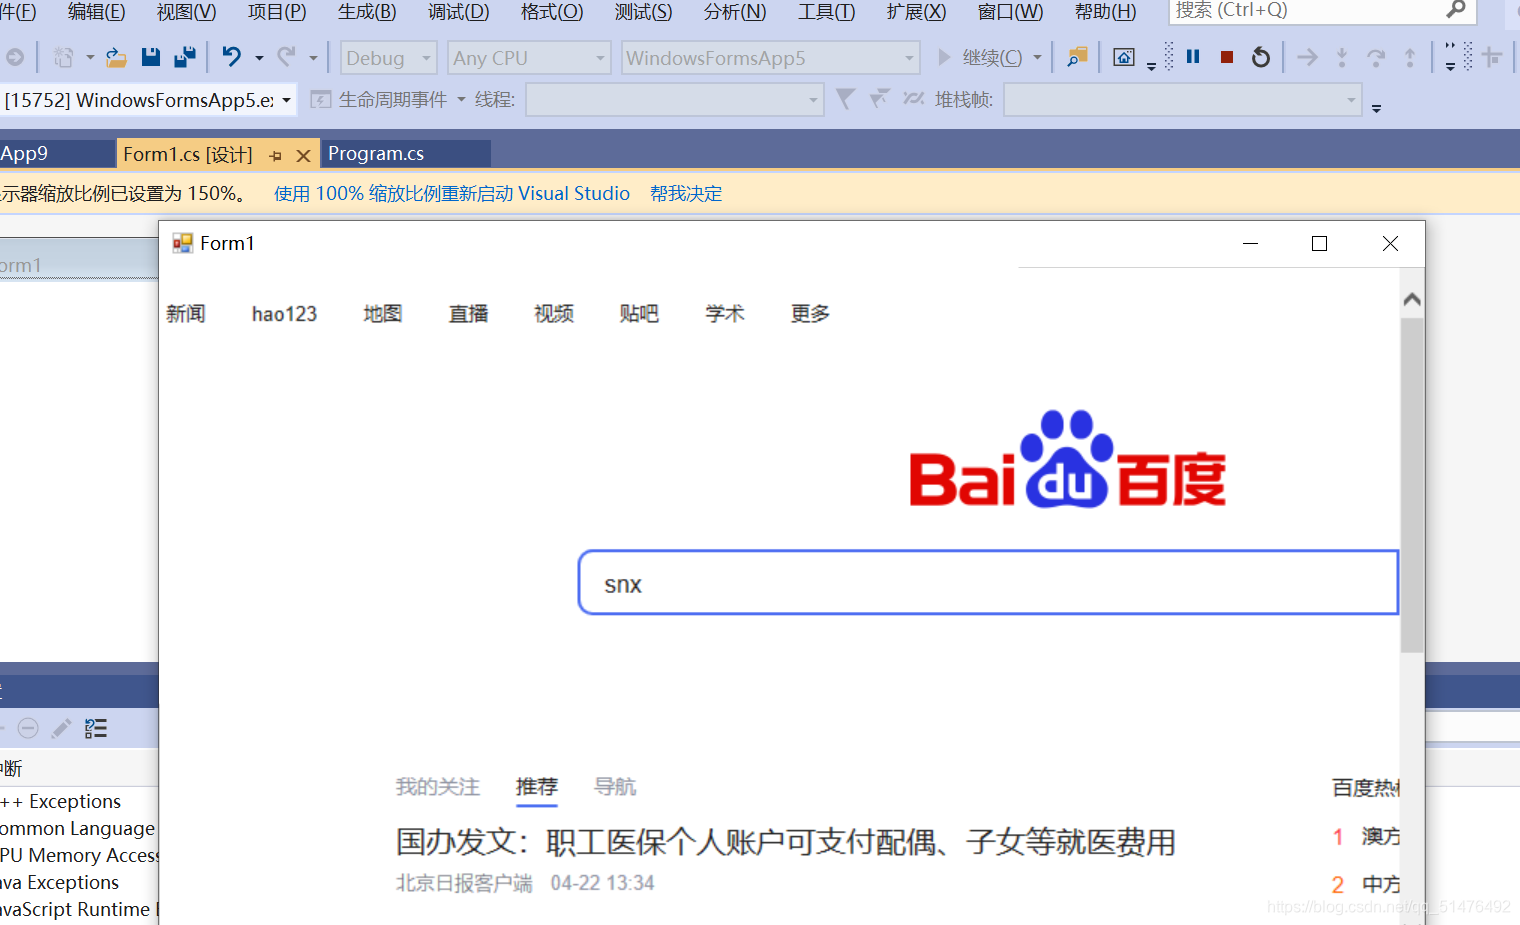Stop debugging with the red square icon

(1226, 57)
